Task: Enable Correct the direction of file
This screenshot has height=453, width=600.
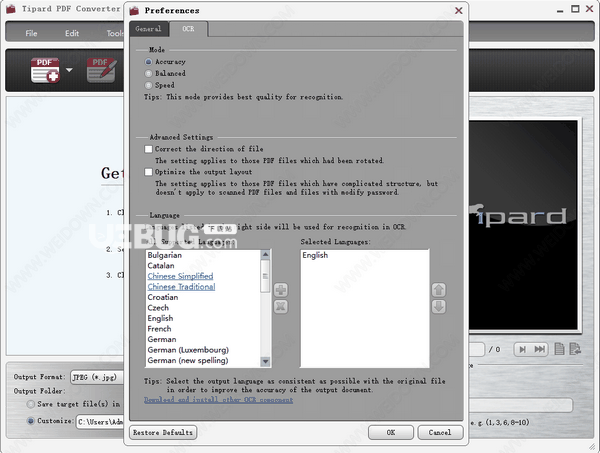Action: (x=148, y=149)
